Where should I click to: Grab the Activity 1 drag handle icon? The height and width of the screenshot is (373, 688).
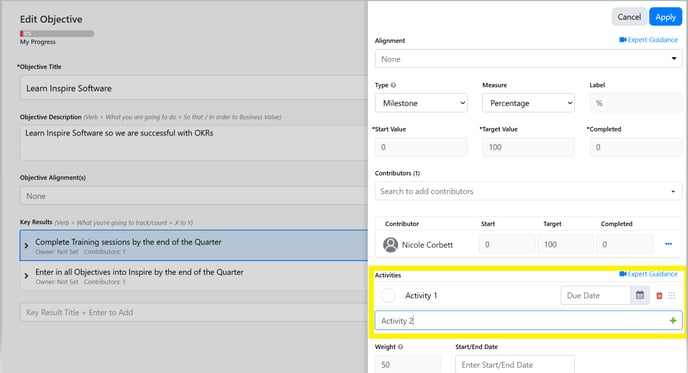click(672, 296)
